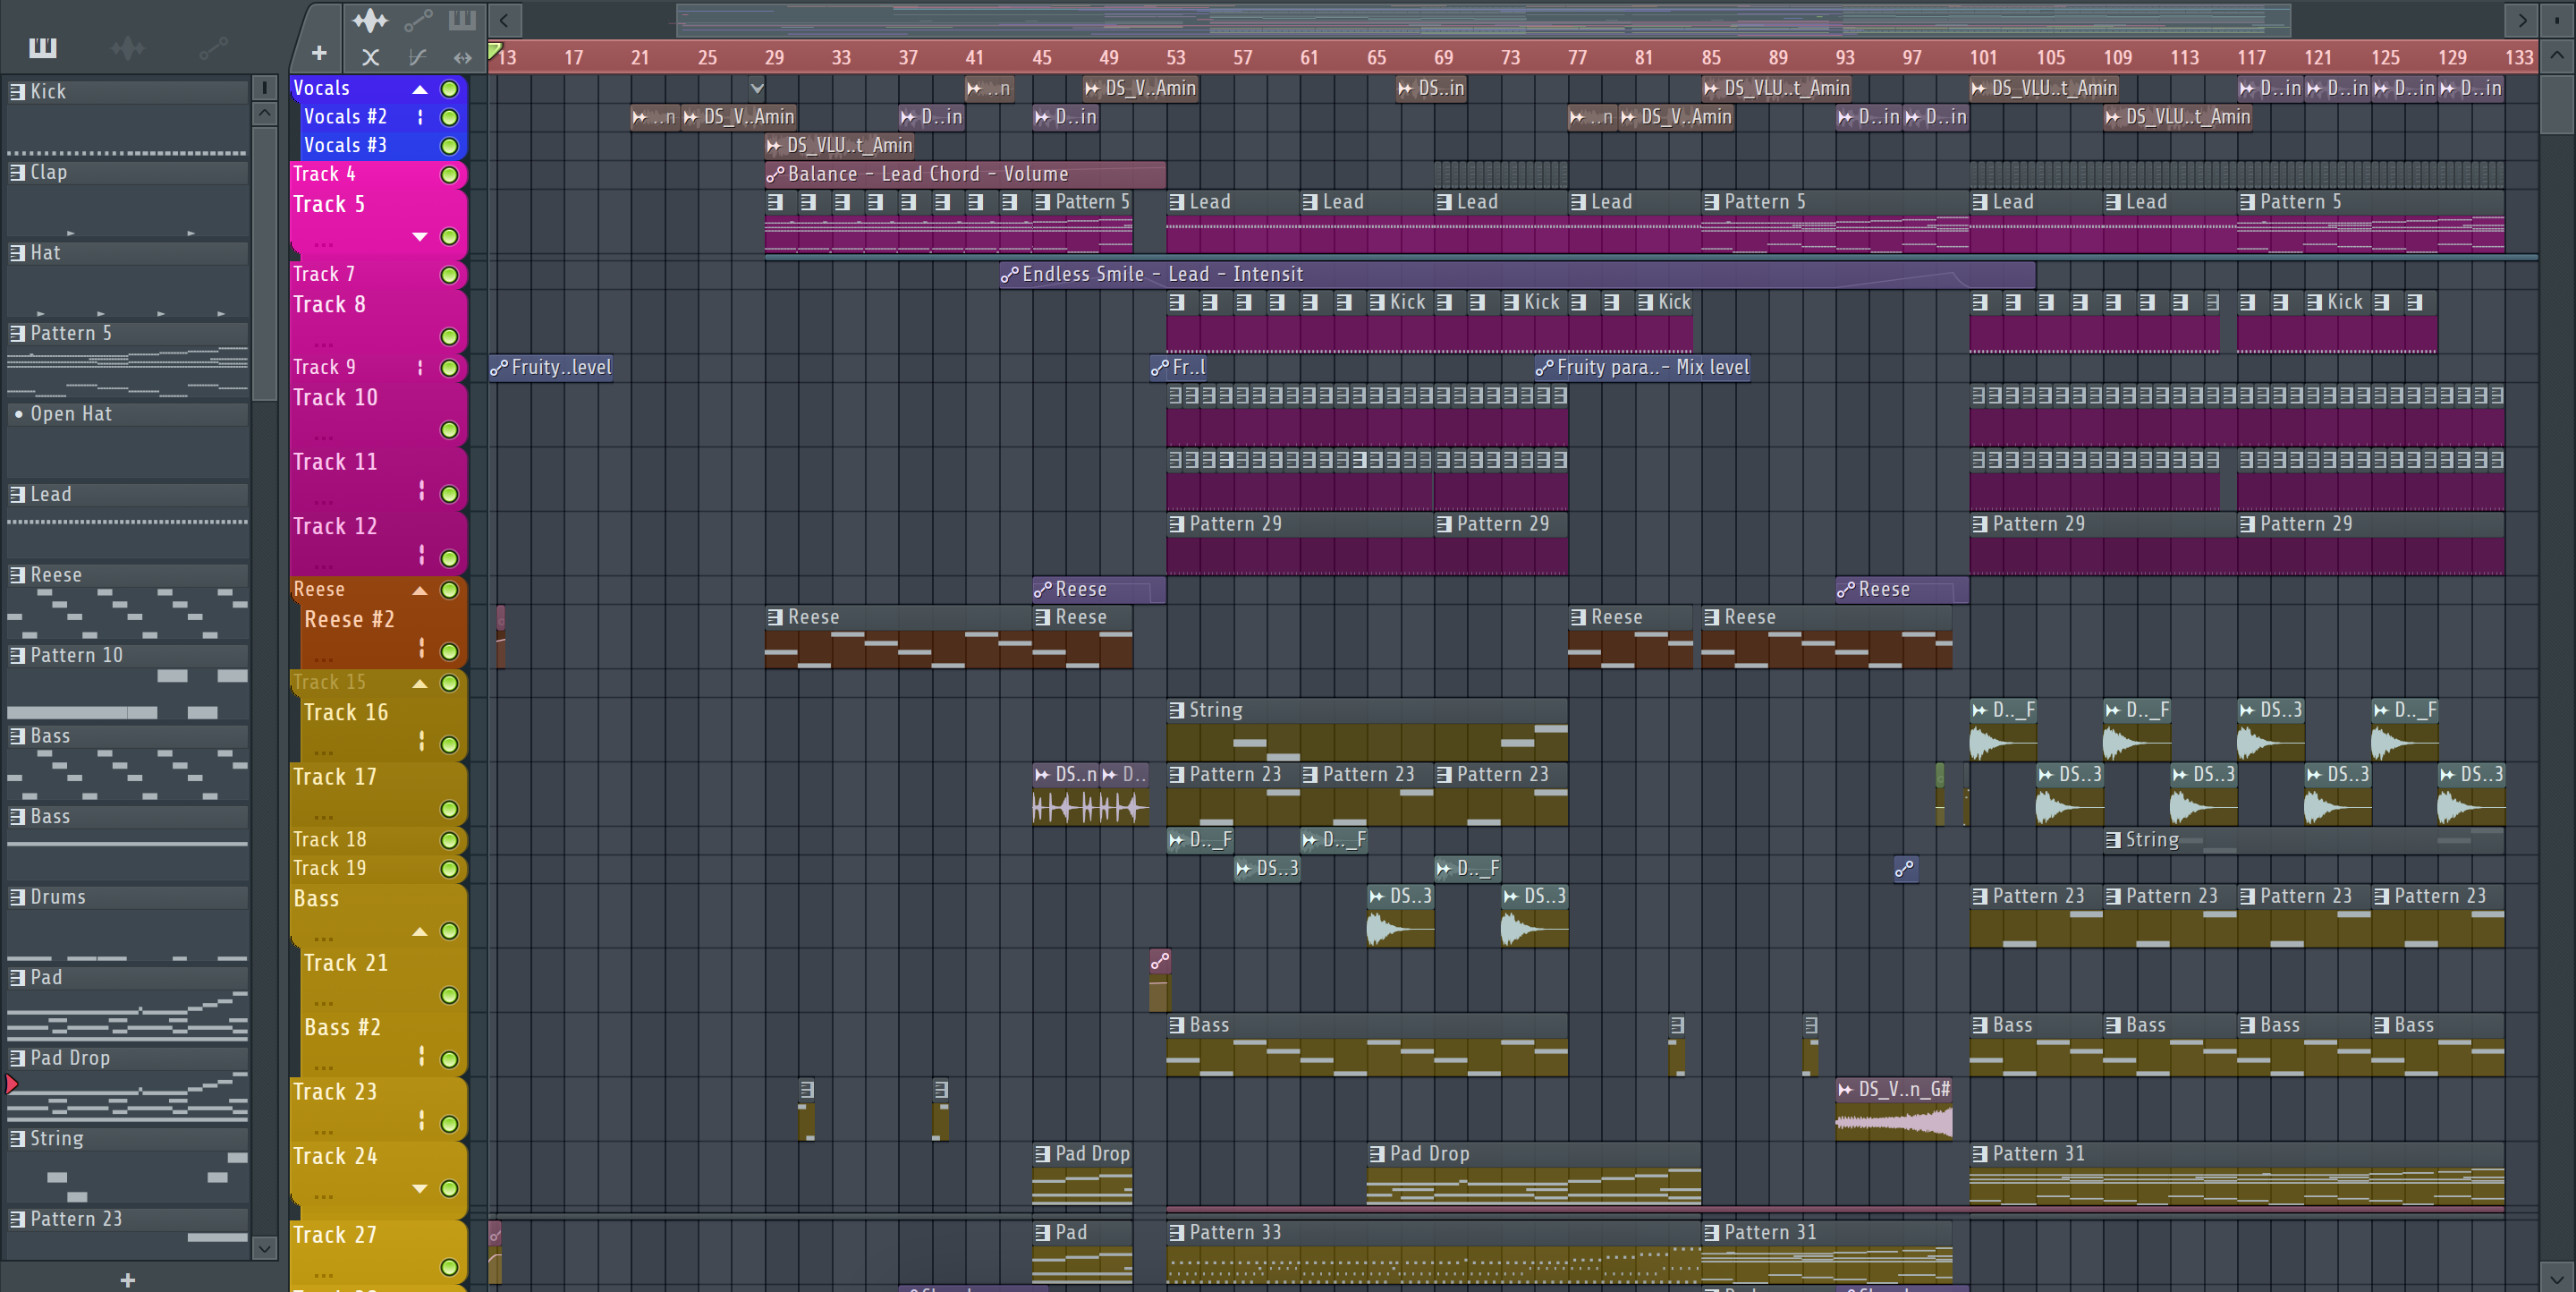Click bar 101 on the timeline ruler
Image resolution: width=2576 pixels, height=1292 pixels.
pyautogui.click(x=1983, y=58)
